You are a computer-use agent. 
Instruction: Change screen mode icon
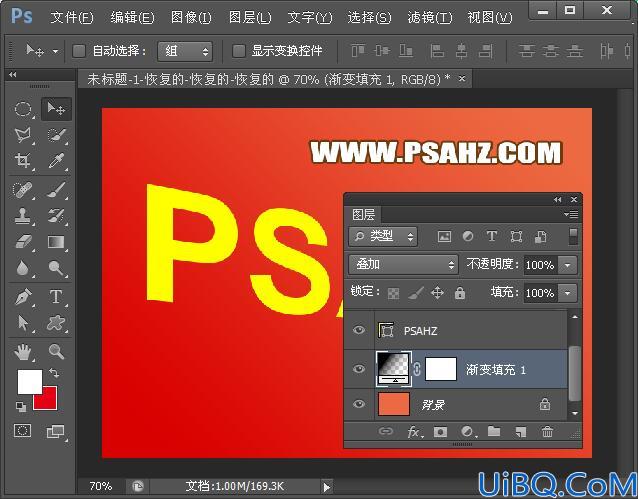(x=56, y=431)
